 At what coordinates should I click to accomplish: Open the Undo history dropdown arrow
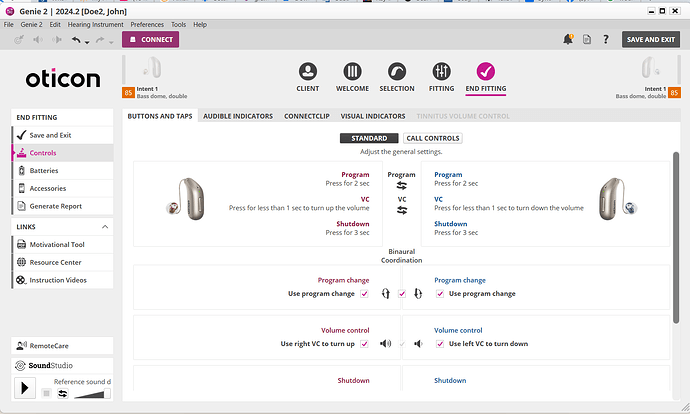(x=87, y=42)
